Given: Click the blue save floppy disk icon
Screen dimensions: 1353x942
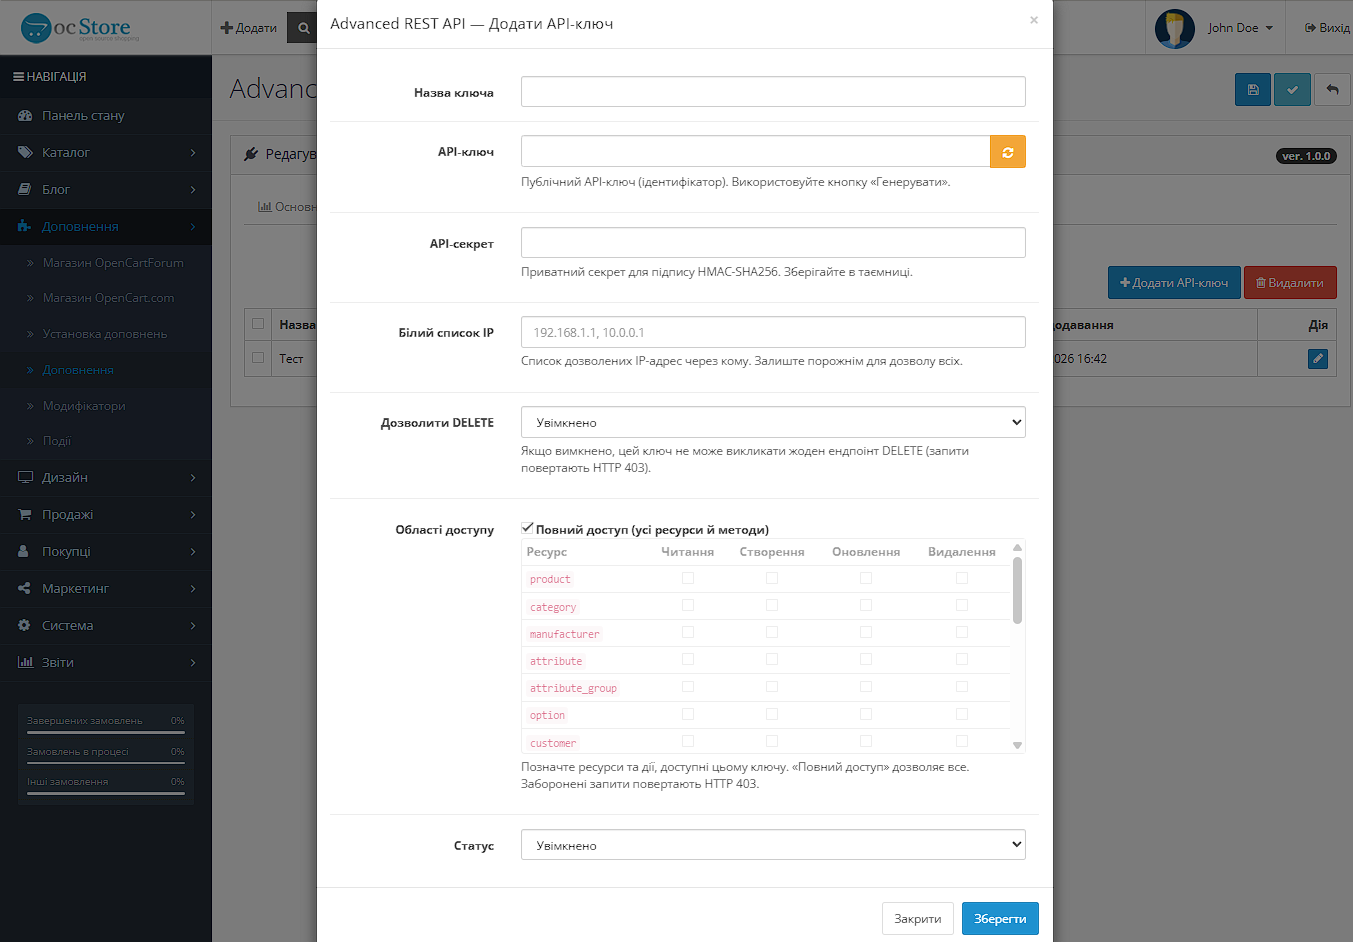Looking at the screenshot, I should coord(1253,89).
